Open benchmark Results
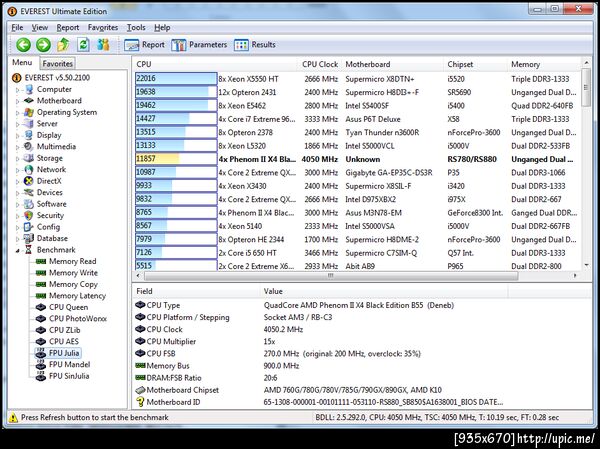Image resolution: width=600 pixels, height=449 pixels. (254, 45)
